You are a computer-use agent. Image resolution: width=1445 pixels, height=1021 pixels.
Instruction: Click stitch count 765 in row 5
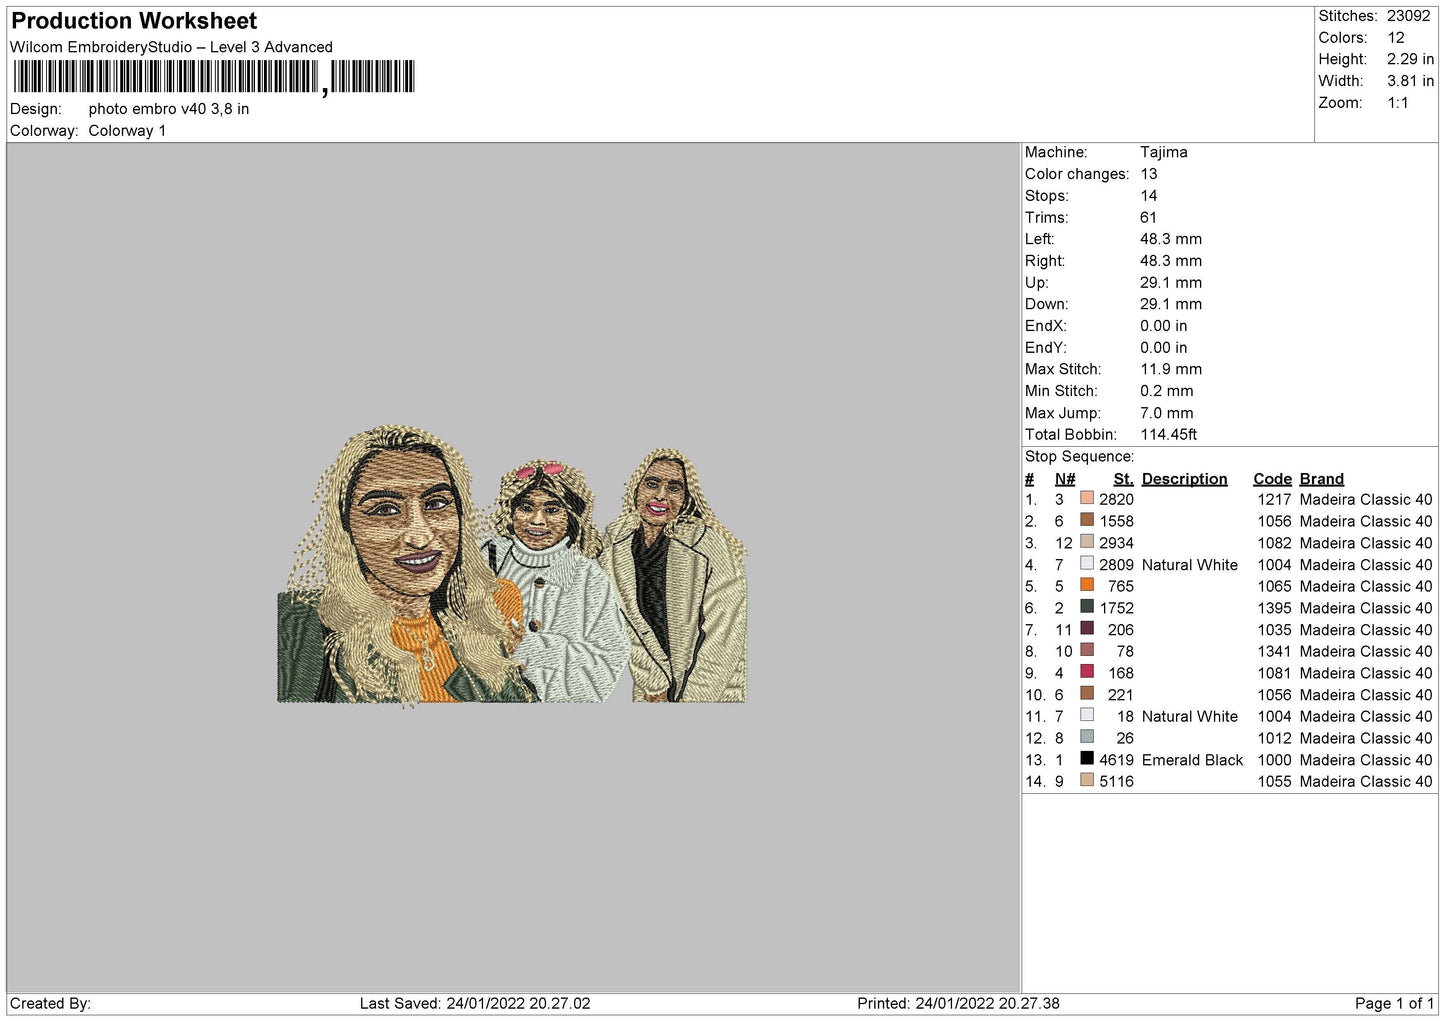click(1121, 587)
